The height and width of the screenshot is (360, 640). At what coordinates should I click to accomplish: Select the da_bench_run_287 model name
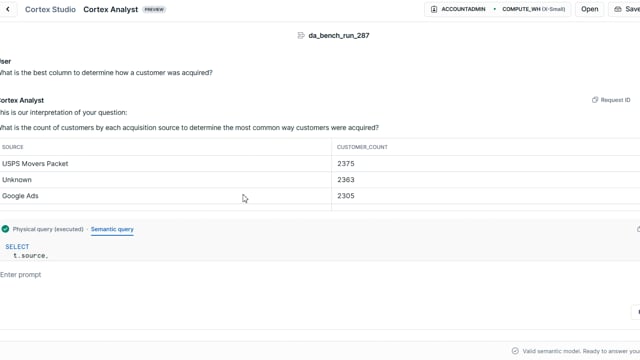pyautogui.click(x=339, y=36)
